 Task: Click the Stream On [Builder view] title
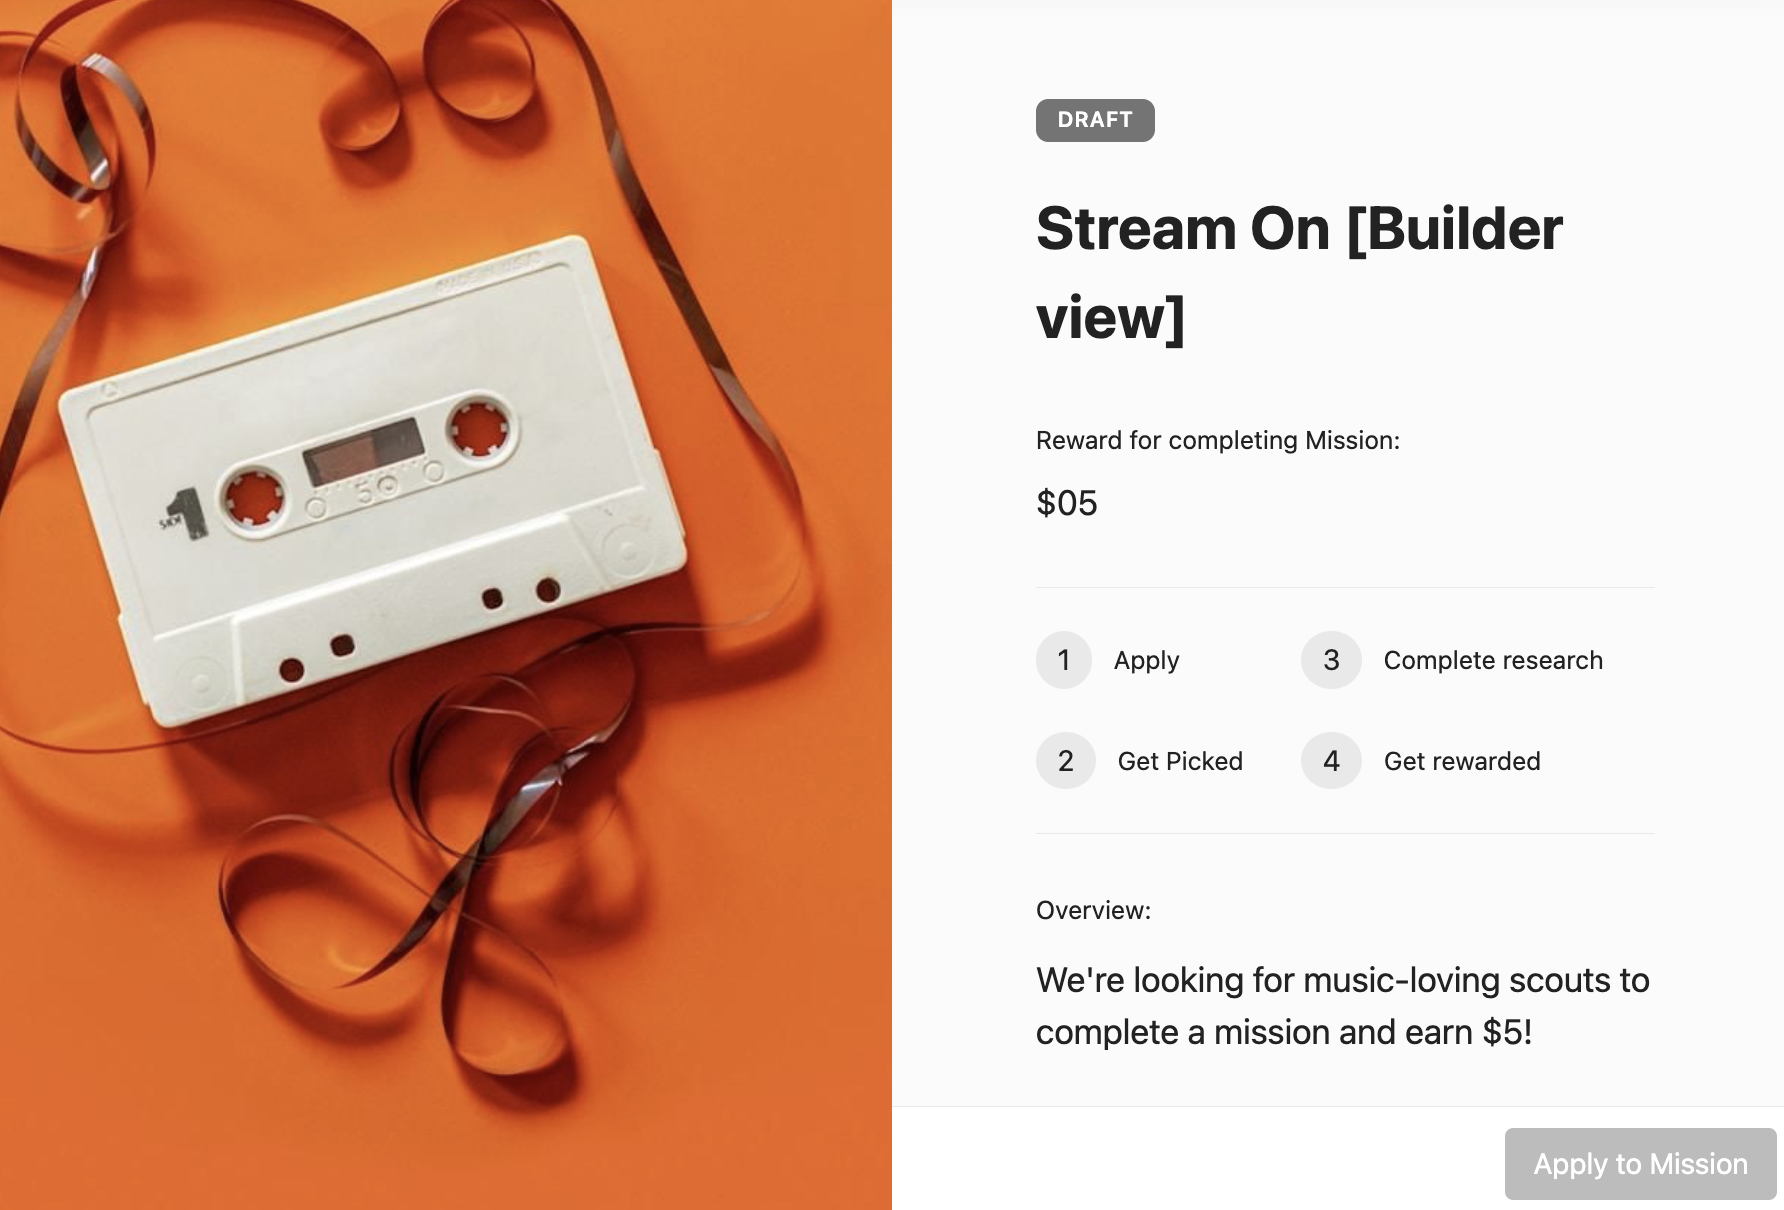(1299, 273)
